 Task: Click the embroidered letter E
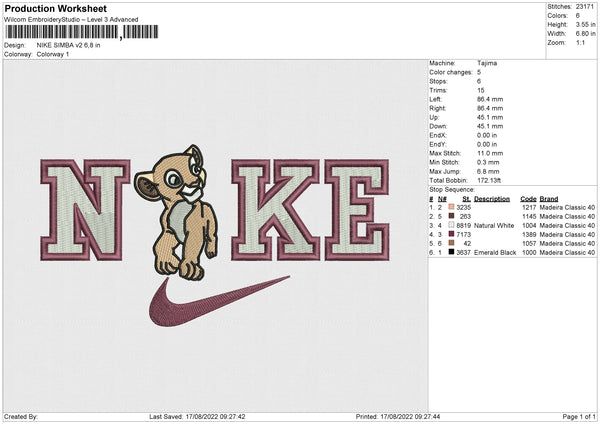click(x=357, y=210)
